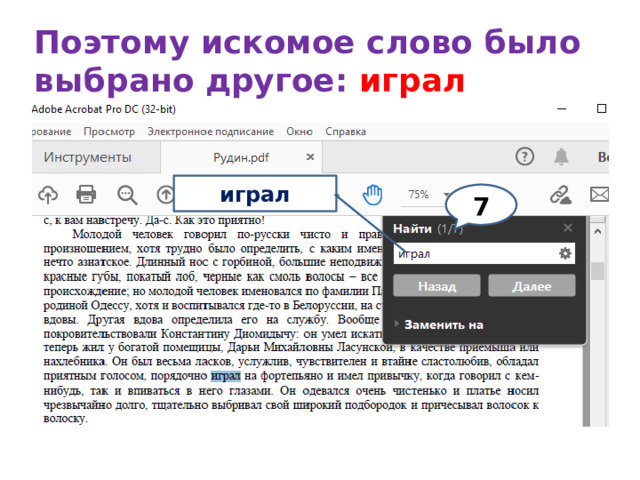This screenshot has height=480, width=640.
Task: Open the Электронное подписание menu
Action: coord(211,132)
